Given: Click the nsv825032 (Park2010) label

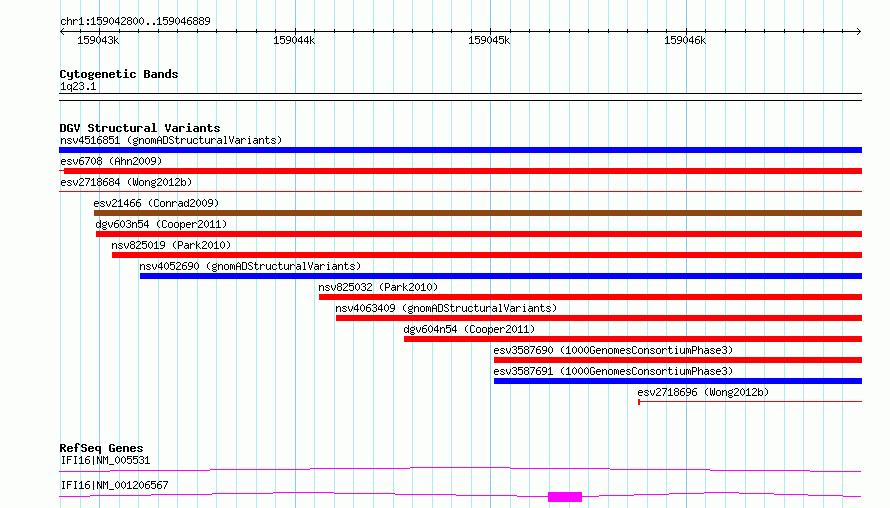Looking at the screenshot, I should pyautogui.click(x=378, y=287).
